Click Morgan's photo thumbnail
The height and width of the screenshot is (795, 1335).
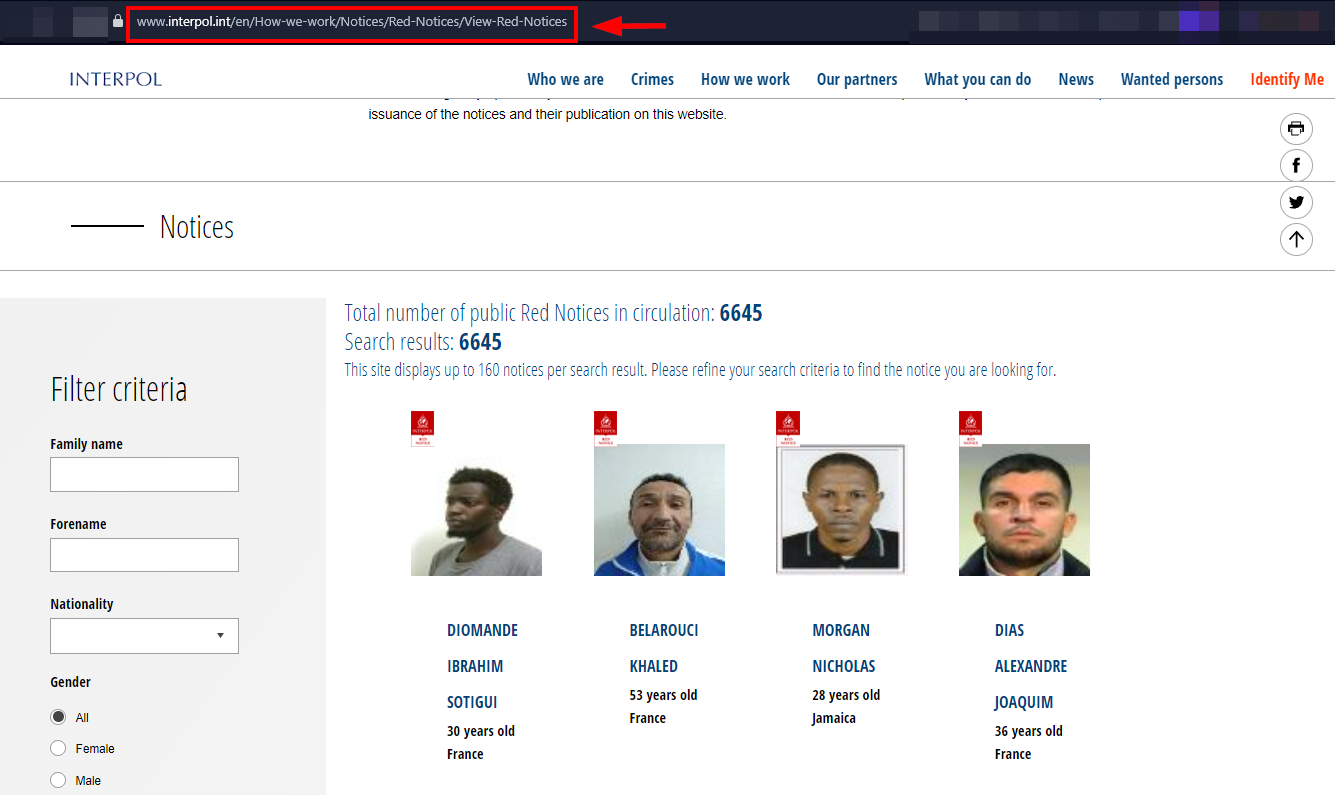841,510
